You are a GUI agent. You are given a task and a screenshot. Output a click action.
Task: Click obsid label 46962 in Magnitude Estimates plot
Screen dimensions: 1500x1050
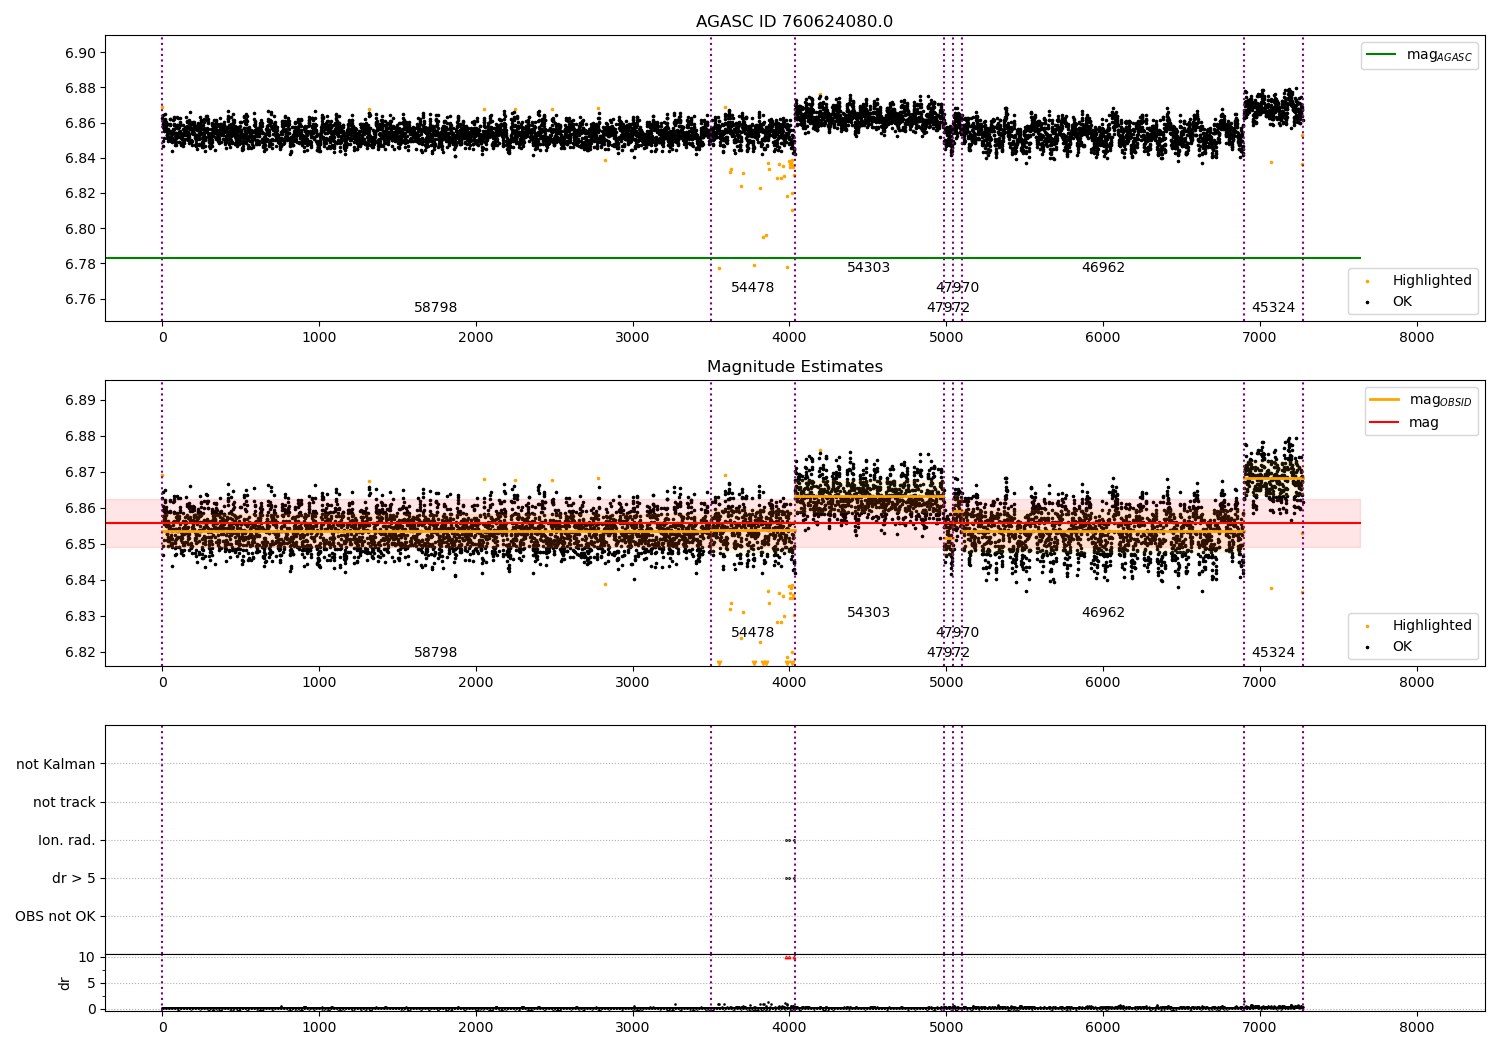1103,613
